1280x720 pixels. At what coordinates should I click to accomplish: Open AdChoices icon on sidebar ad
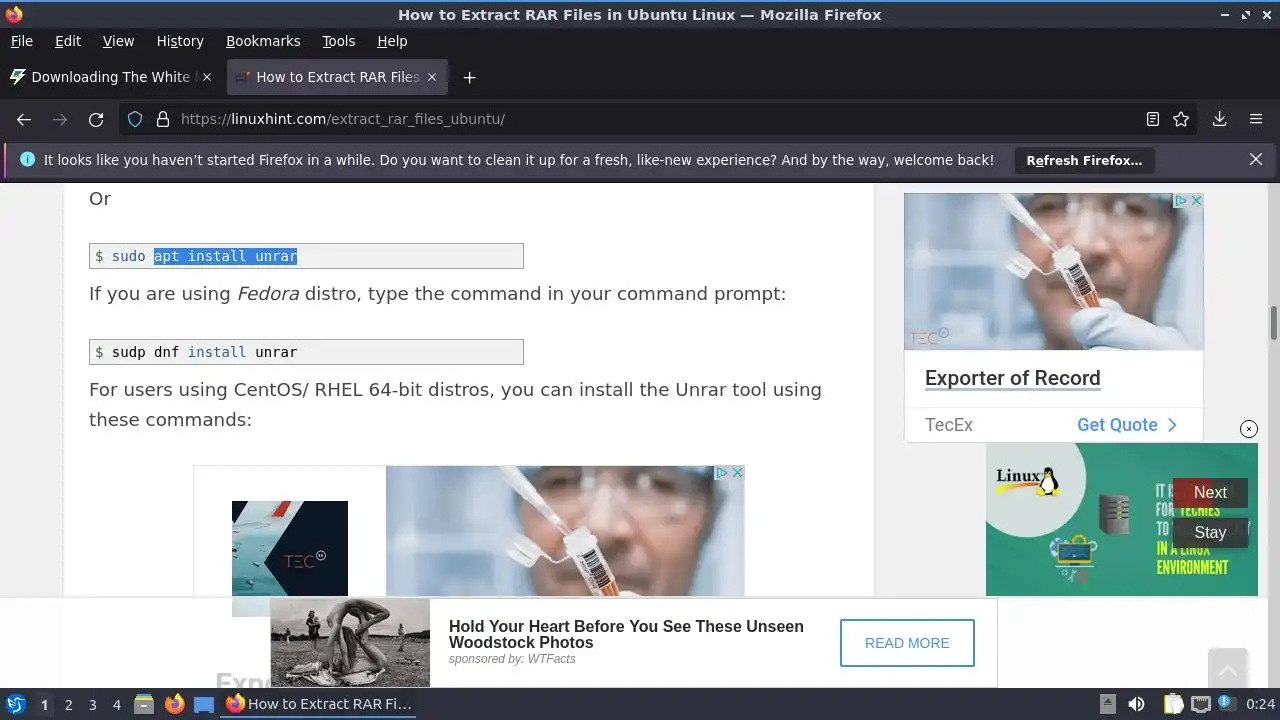[x=1181, y=201]
